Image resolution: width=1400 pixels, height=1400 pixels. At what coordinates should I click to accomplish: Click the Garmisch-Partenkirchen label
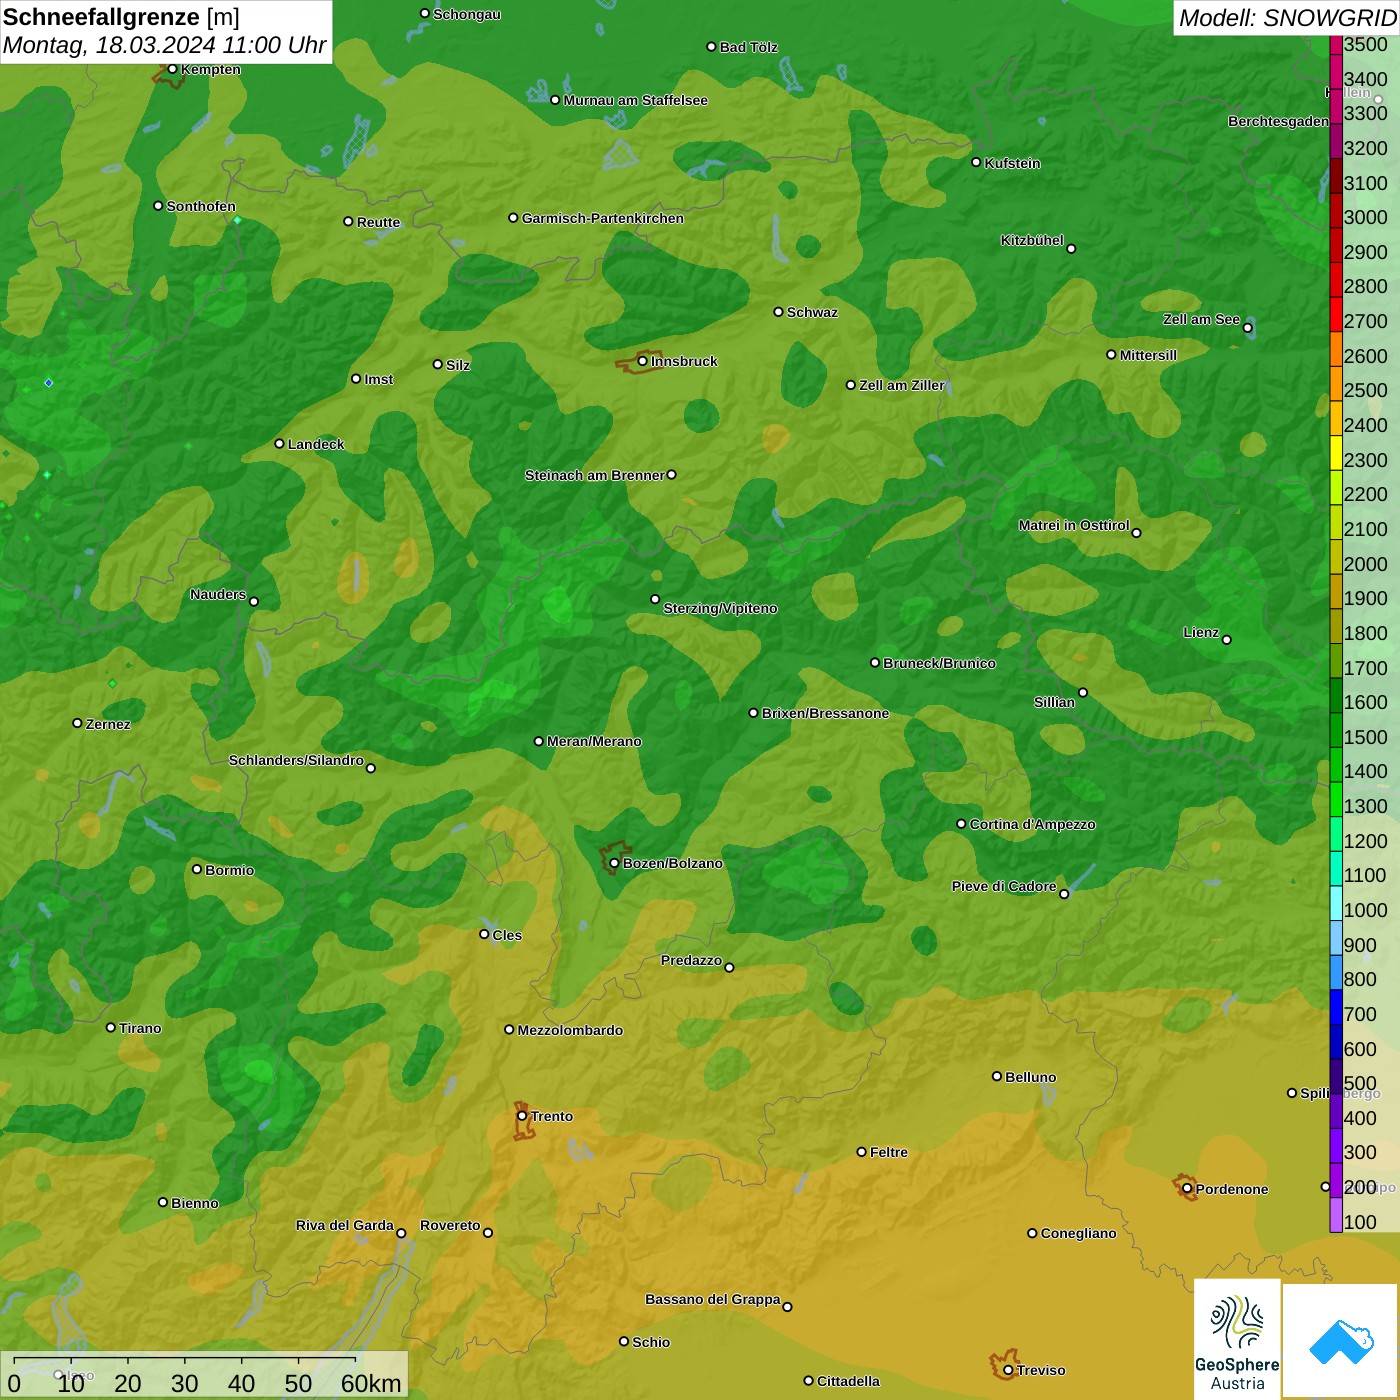(x=603, y=218)
